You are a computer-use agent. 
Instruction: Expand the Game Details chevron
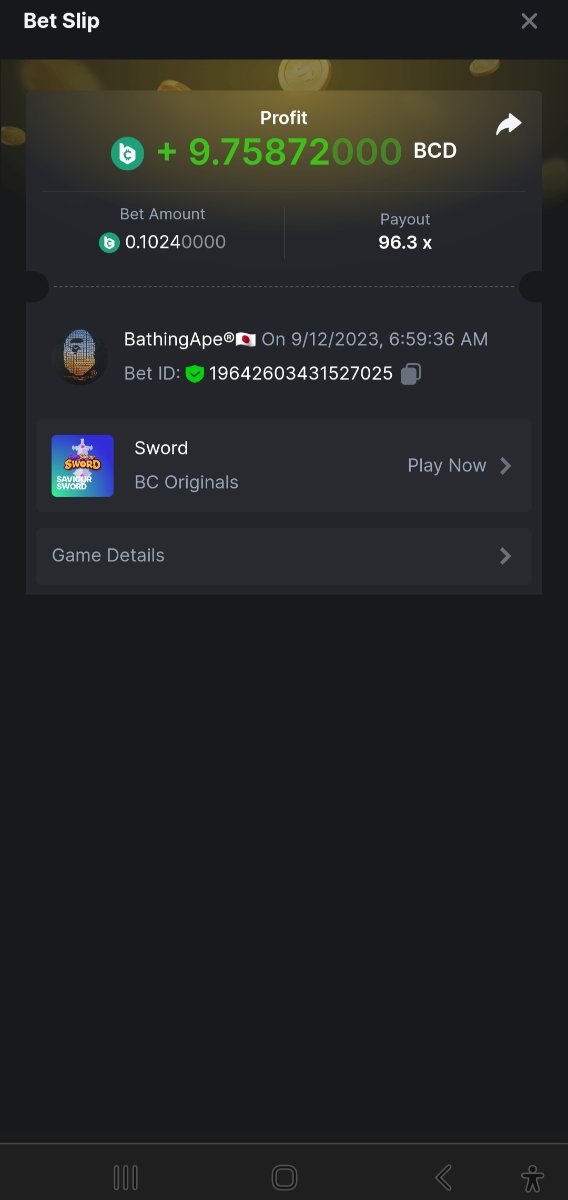pos(505,556)
